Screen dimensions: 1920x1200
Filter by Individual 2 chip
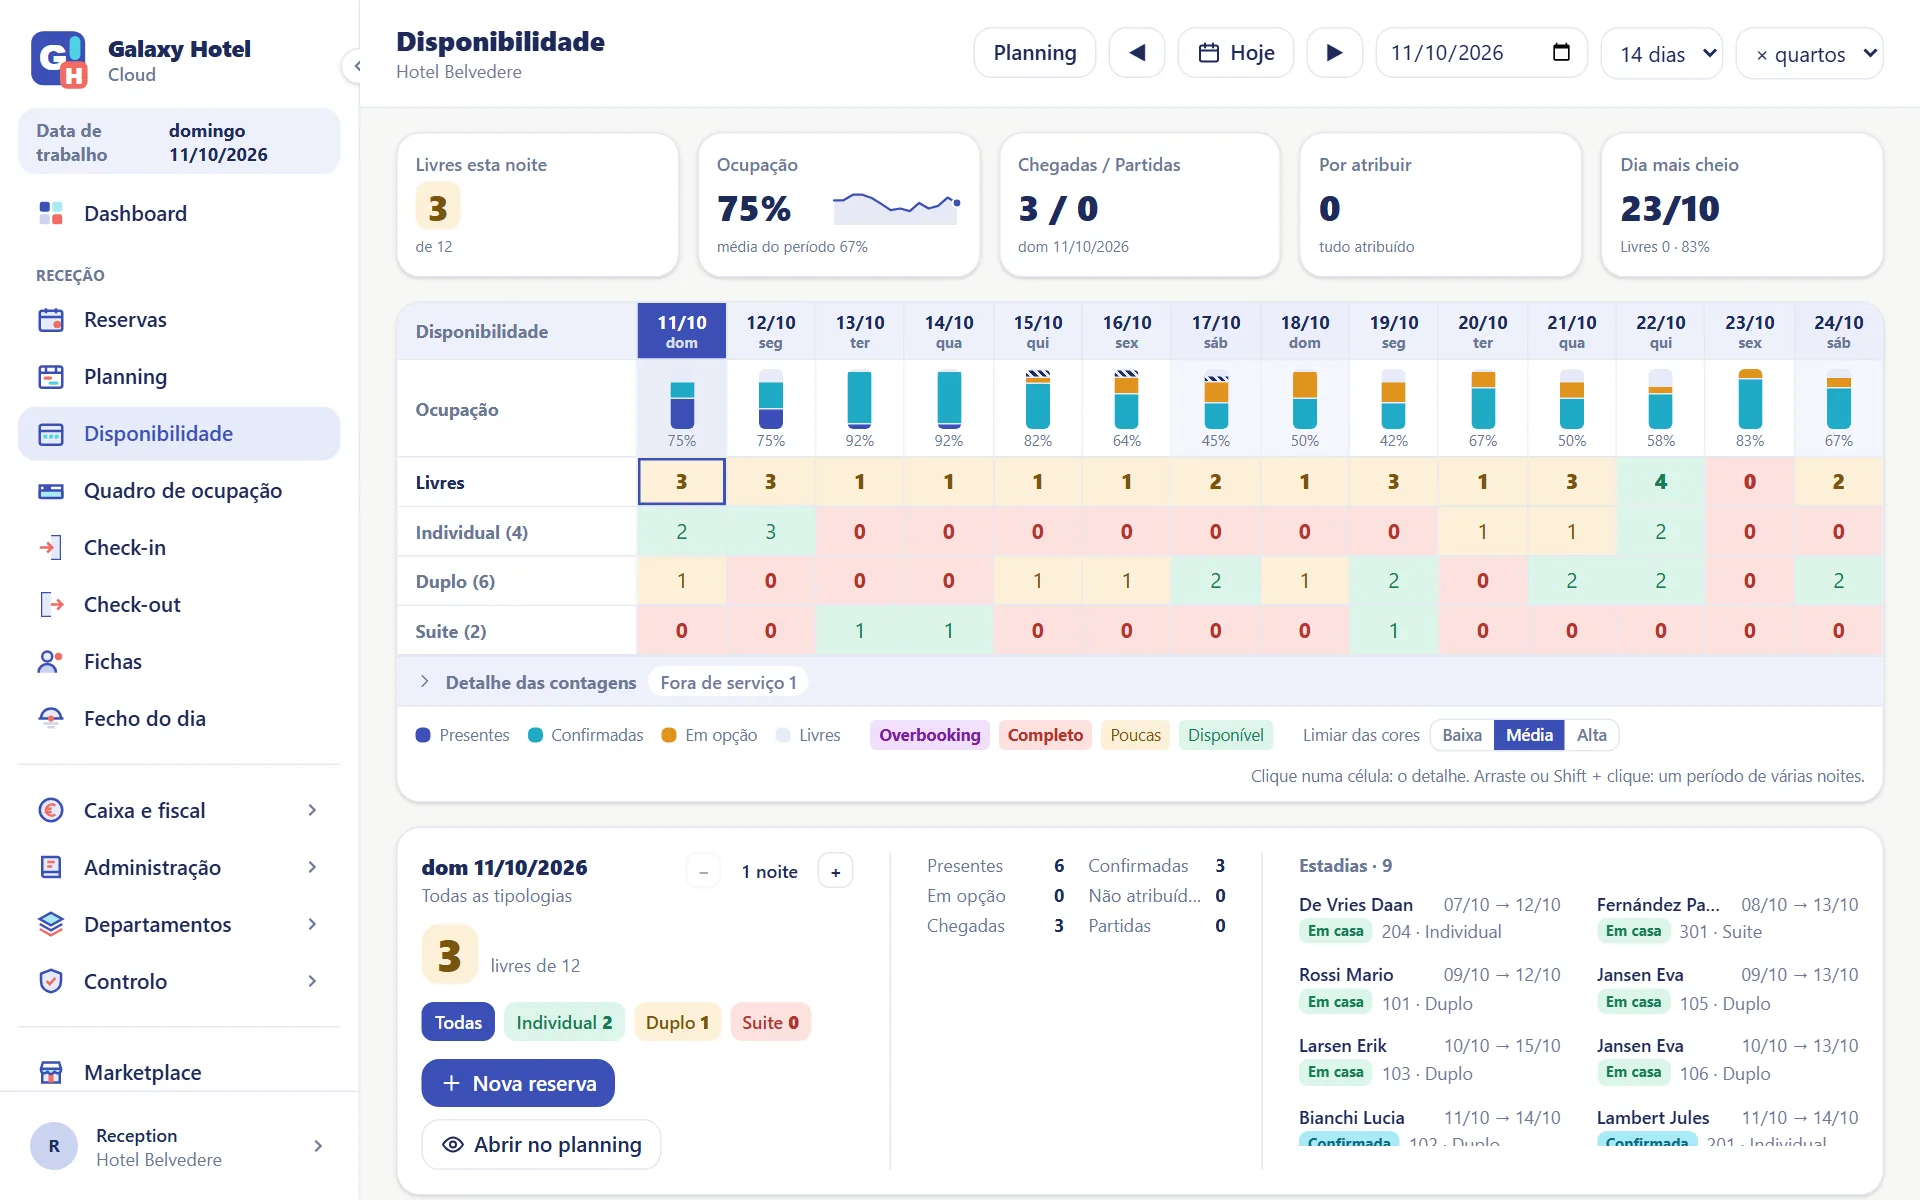click(x=564, y=1022)
